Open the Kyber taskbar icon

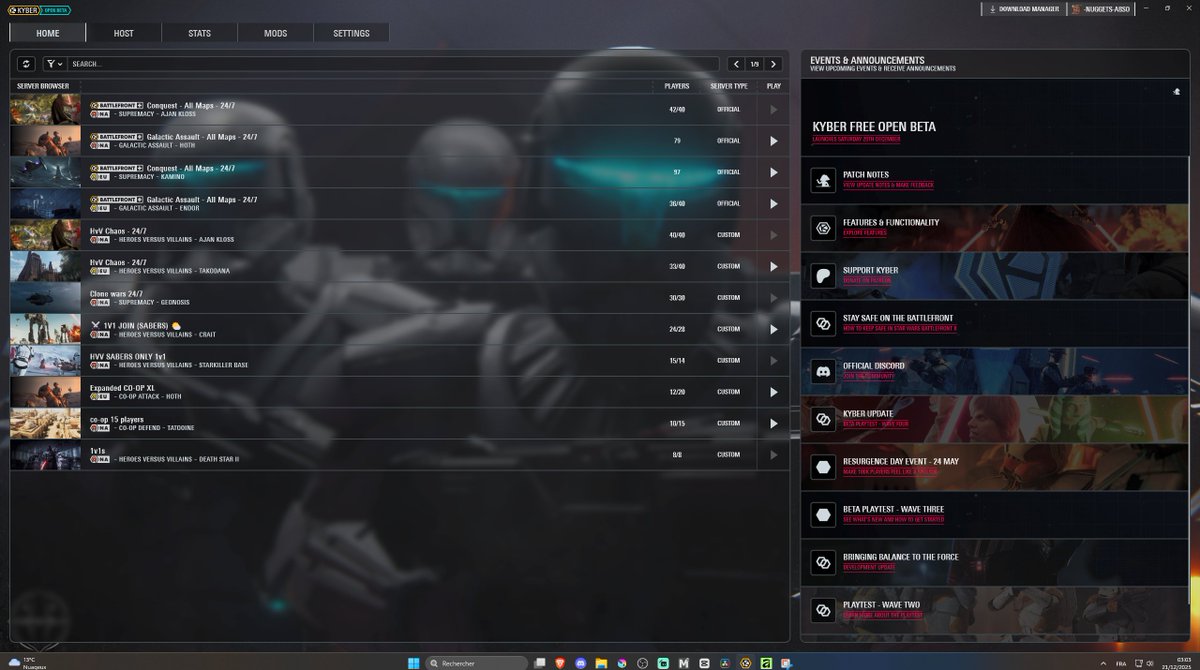[x=745, y=662]
